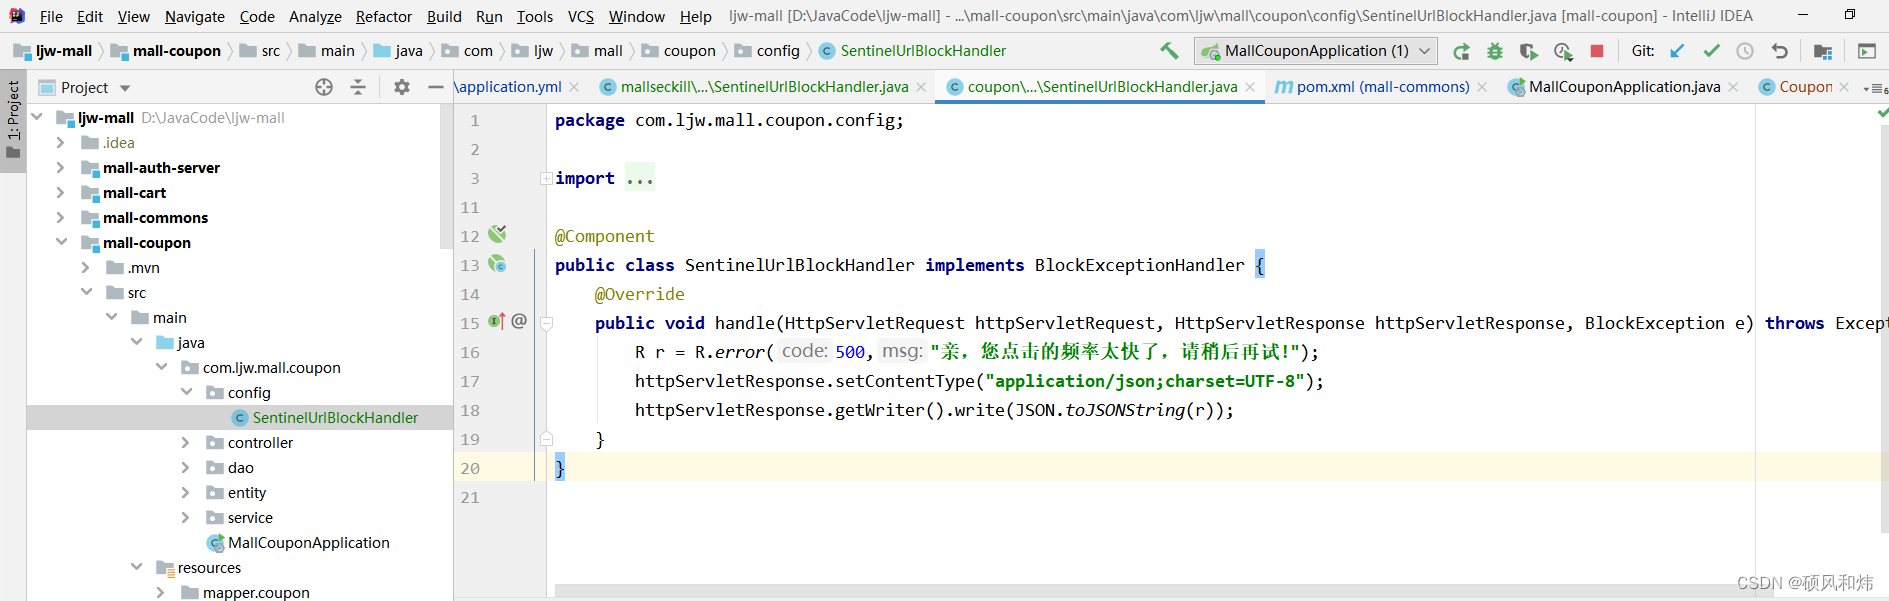
Task: Open the Project Structure icon
Action: coord(1823,51)
